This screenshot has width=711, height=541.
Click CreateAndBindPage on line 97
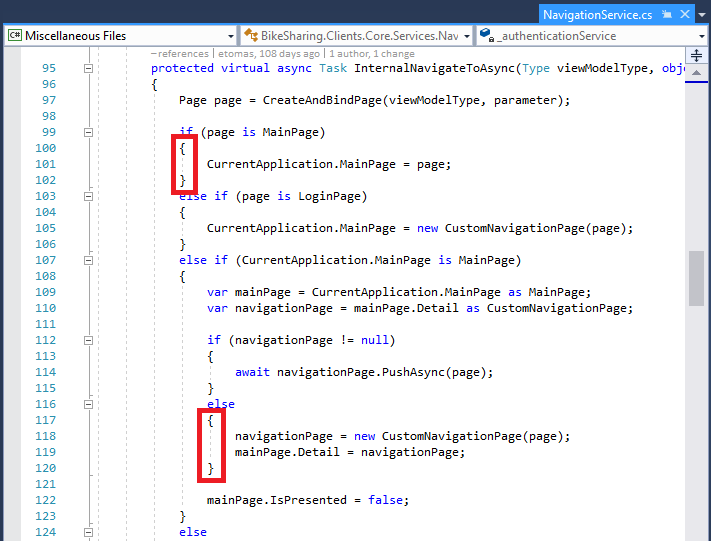(x=322, y=100)
